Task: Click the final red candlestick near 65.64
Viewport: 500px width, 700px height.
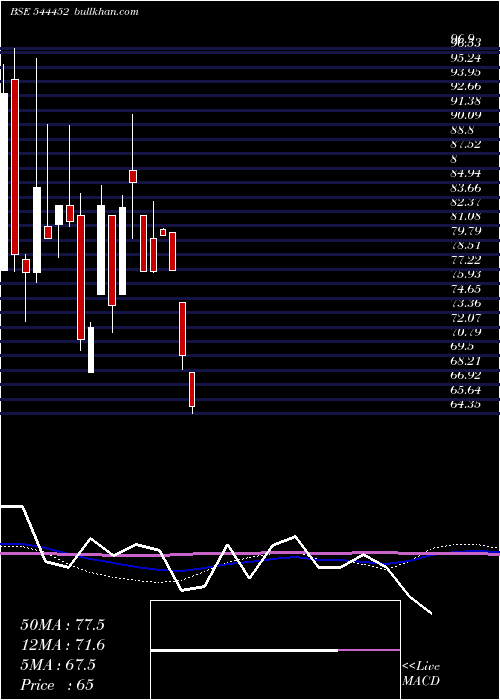Action: 192,389
